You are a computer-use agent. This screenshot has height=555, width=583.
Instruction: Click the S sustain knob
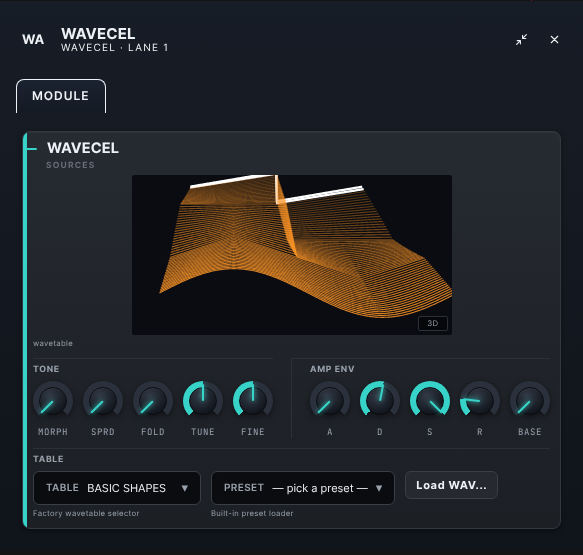430,401
